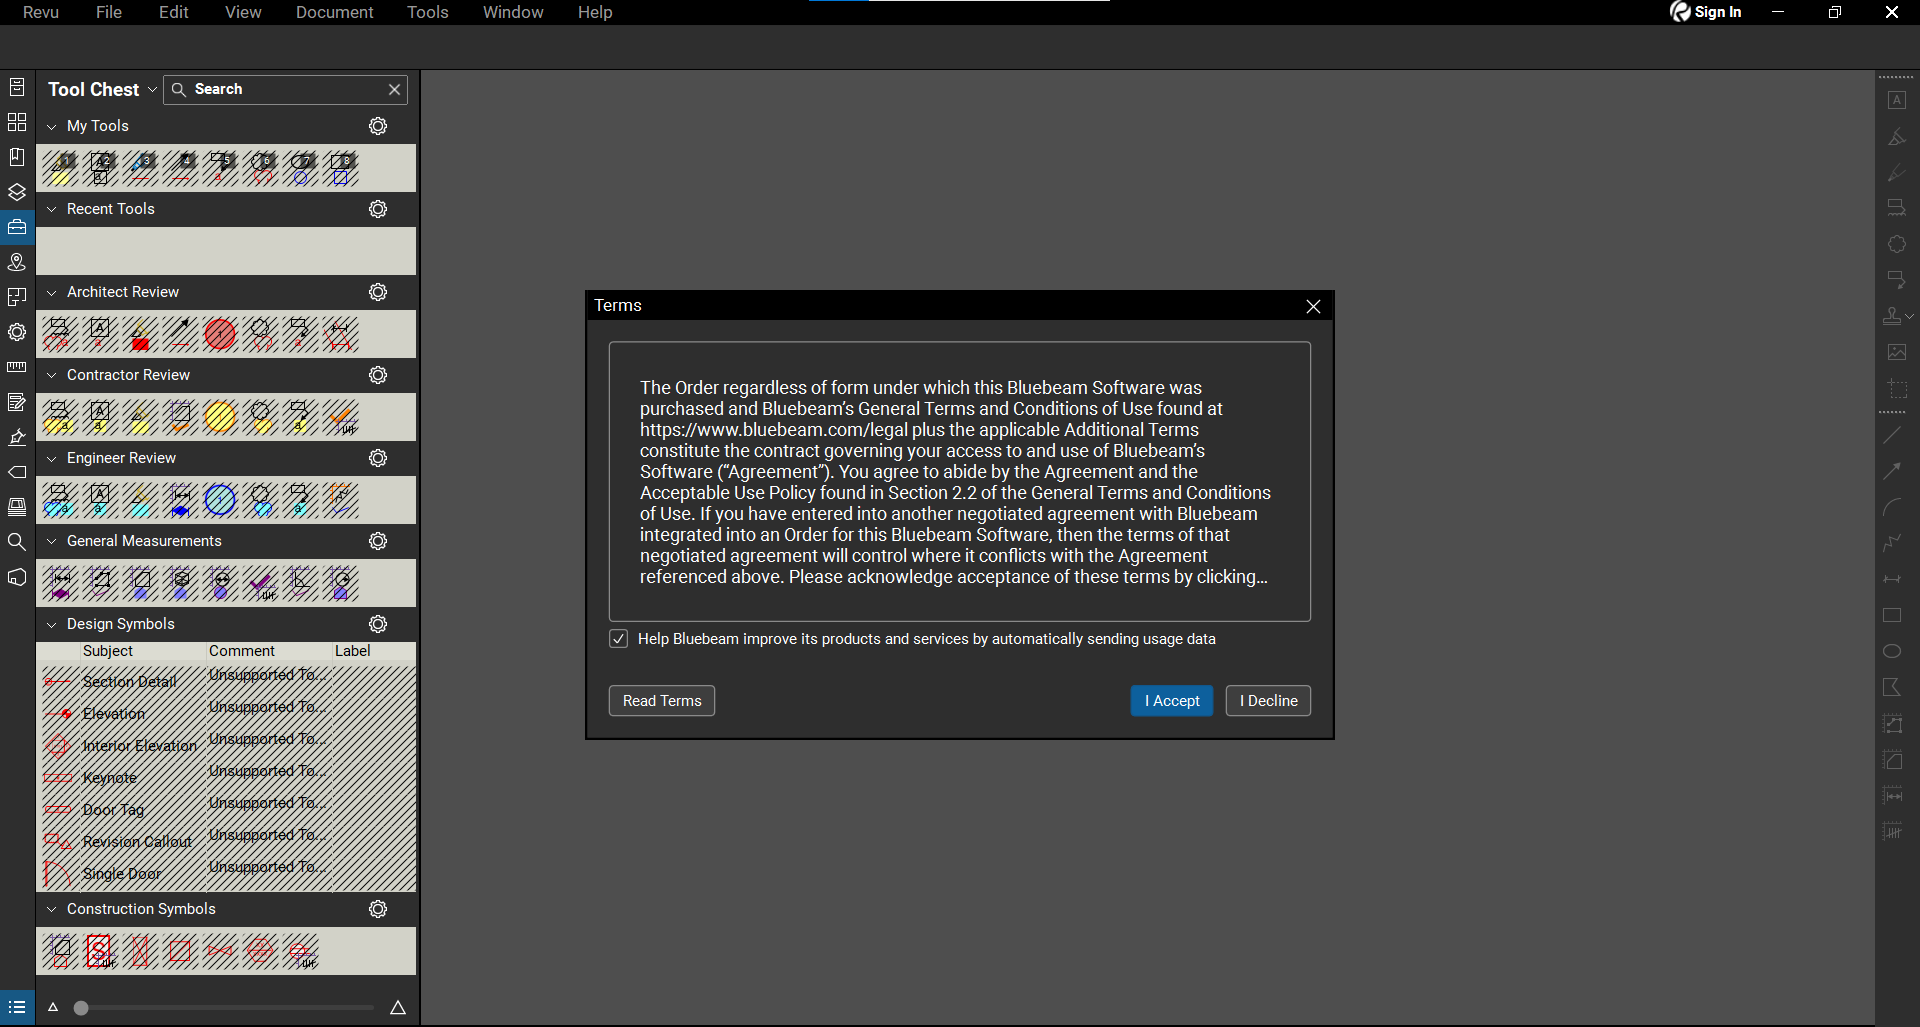This screenshot has width=1920, height=1027.
Task: Click the Architect Review red circle tool
Action: pyautogui.click(x=220, y=334)
